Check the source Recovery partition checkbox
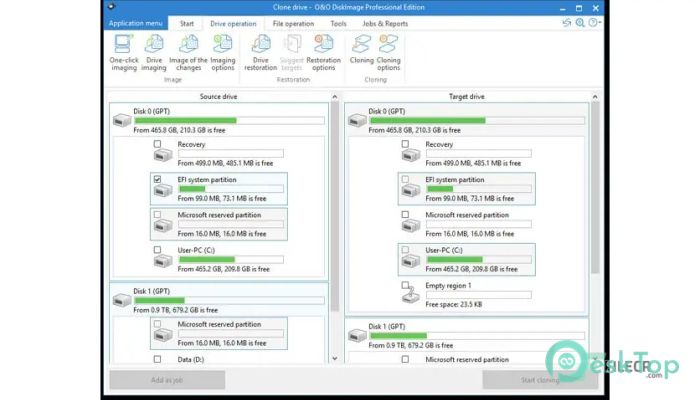 click(x=158, y=144)
